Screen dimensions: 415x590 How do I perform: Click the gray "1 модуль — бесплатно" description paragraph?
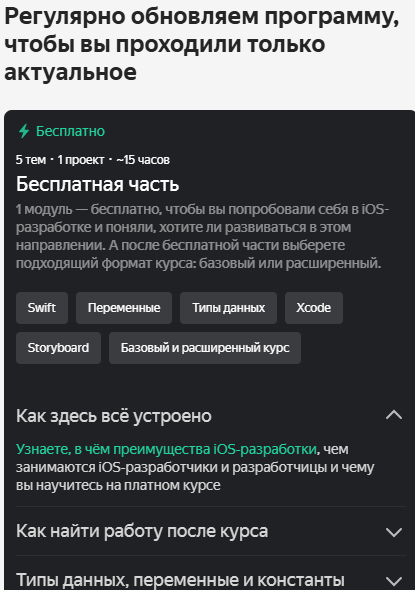tap(202, 236)
